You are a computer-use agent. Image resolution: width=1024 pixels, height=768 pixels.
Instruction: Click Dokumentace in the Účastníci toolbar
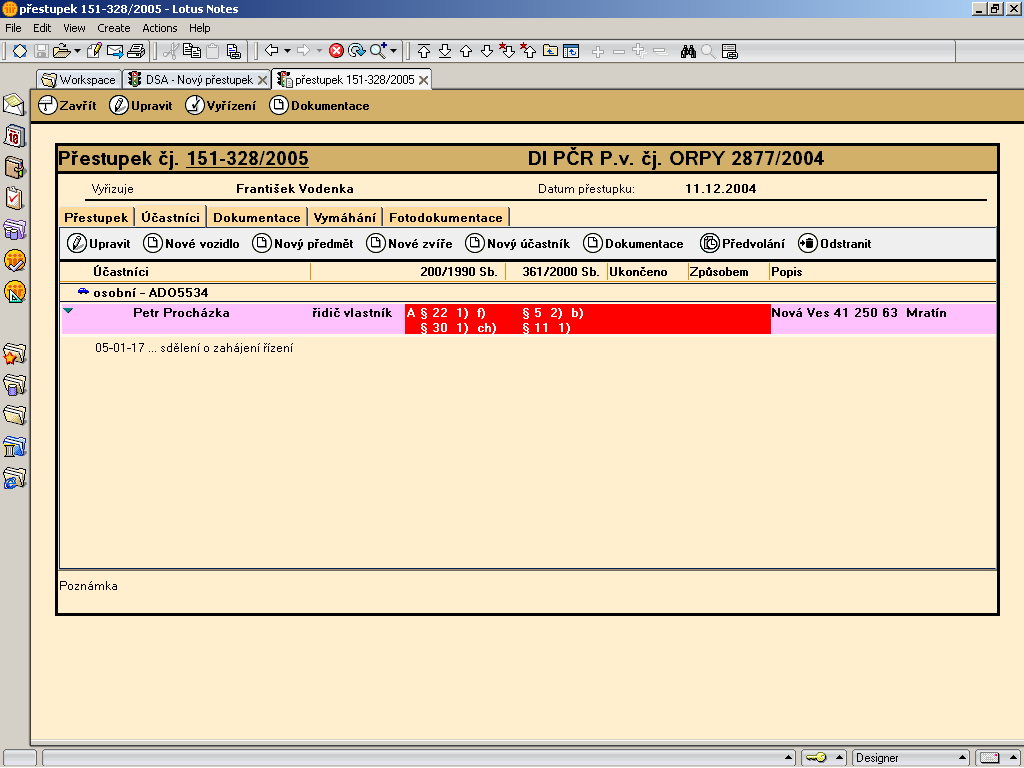click(x=633, y=244)
